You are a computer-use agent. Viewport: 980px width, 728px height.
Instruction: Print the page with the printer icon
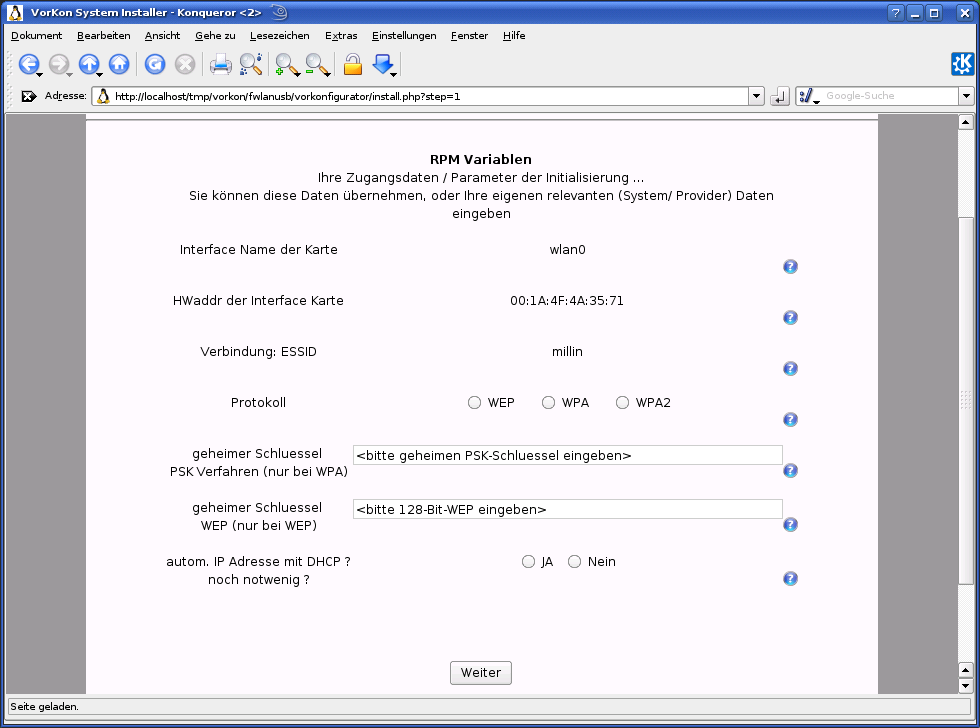pyautogui.click(x=220, y=64)
